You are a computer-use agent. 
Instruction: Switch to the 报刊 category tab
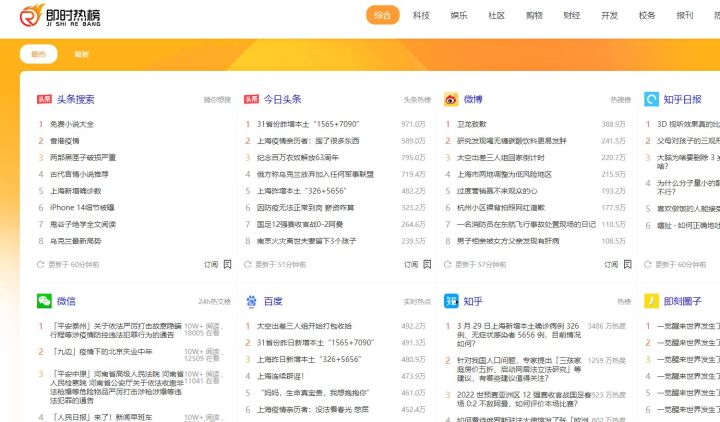click(x=685, y=15)
